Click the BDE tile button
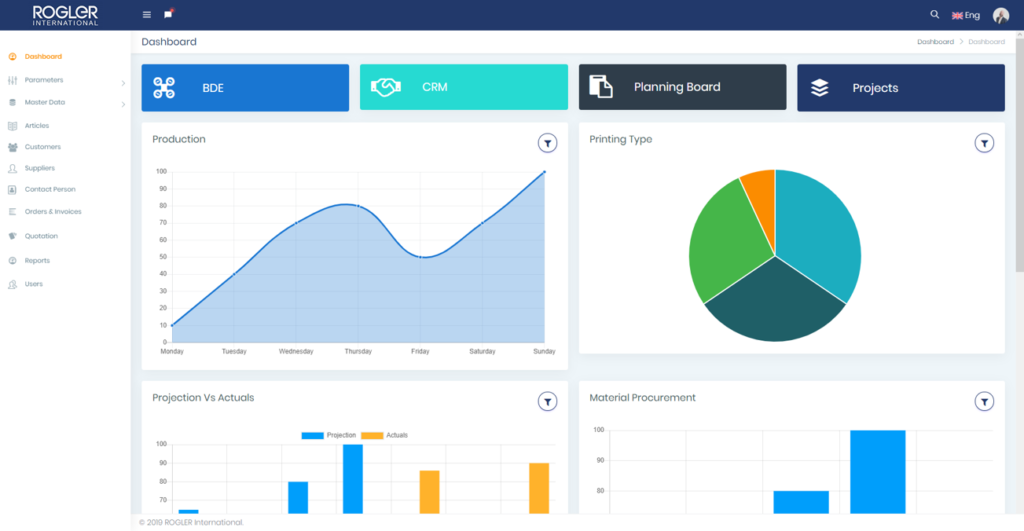The width and height of the screenshot is (1024, 531). point(245,88)
